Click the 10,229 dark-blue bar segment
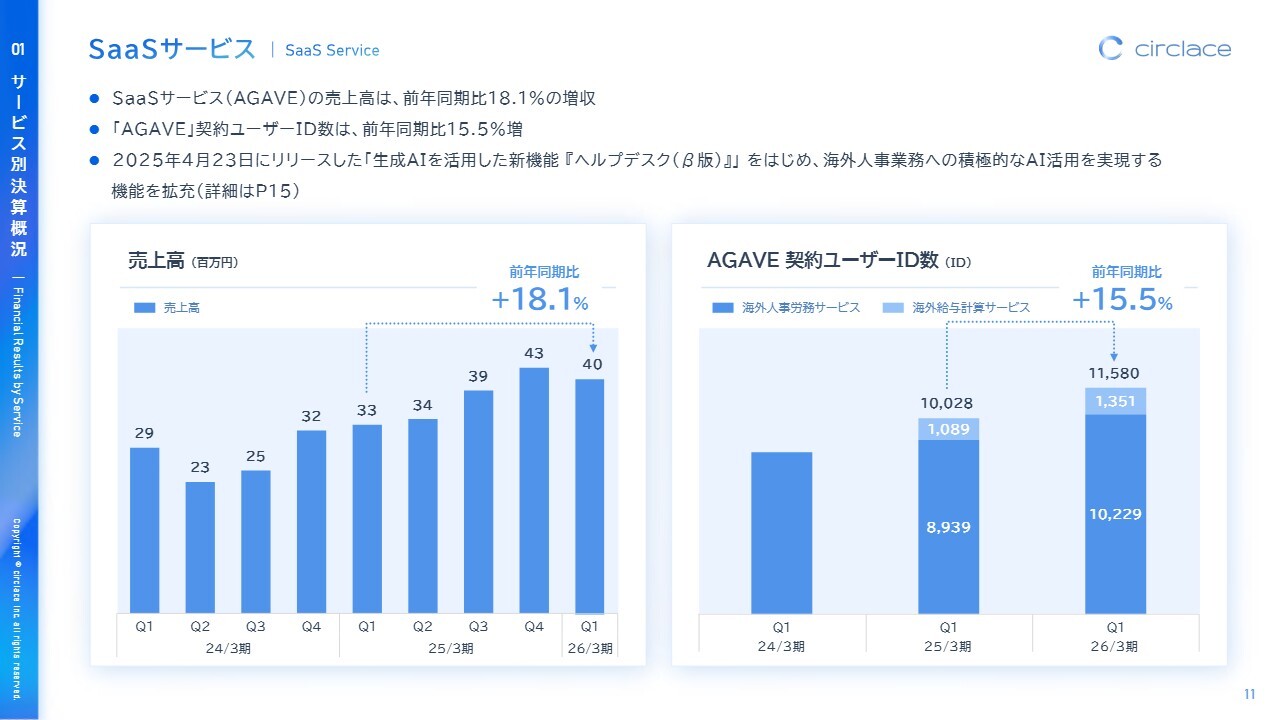The height and width of the screenshot is (720, 1280). click(1115, 514)
